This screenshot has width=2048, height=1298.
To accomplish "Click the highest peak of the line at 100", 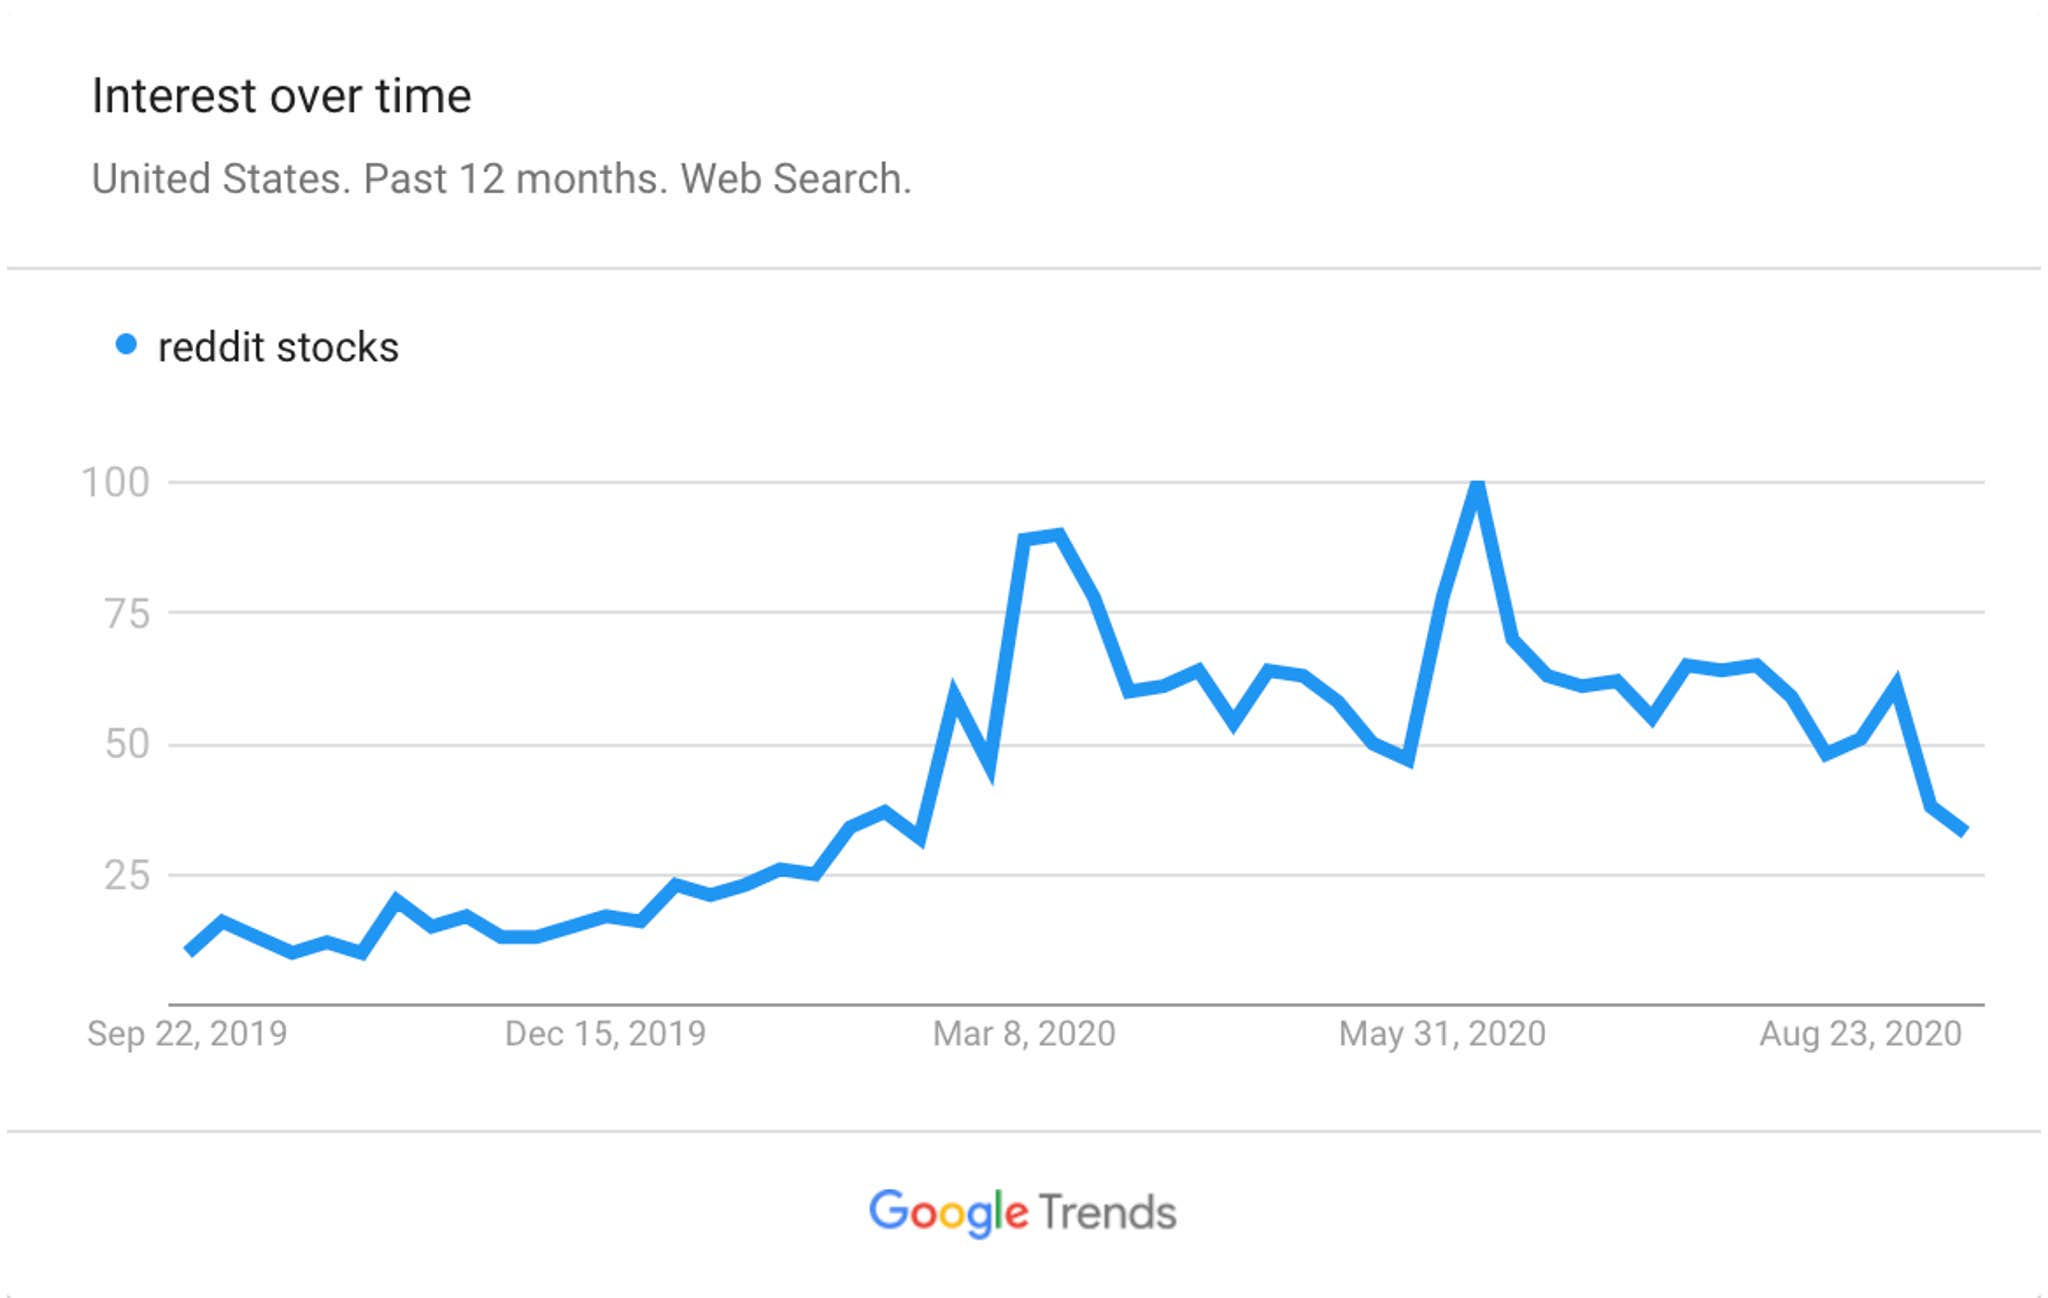I will point(1477,487).
